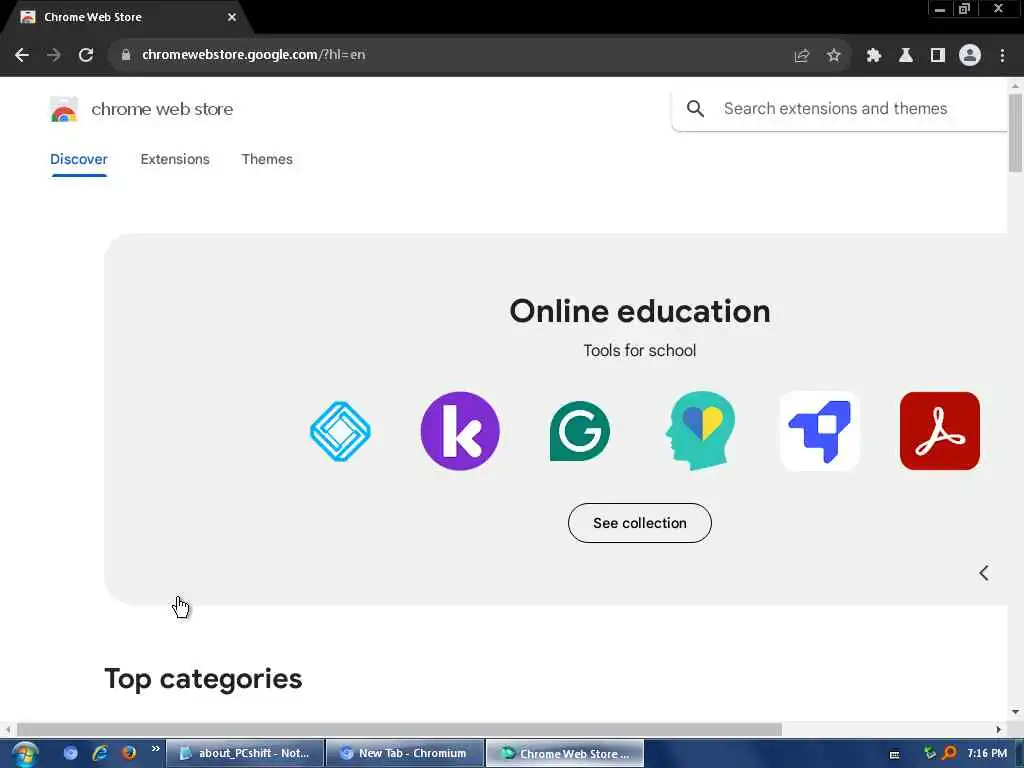The height and width of the screenshot is (768, 1024).
Task: Click the chrome web store logo
Action: point(64,109)
